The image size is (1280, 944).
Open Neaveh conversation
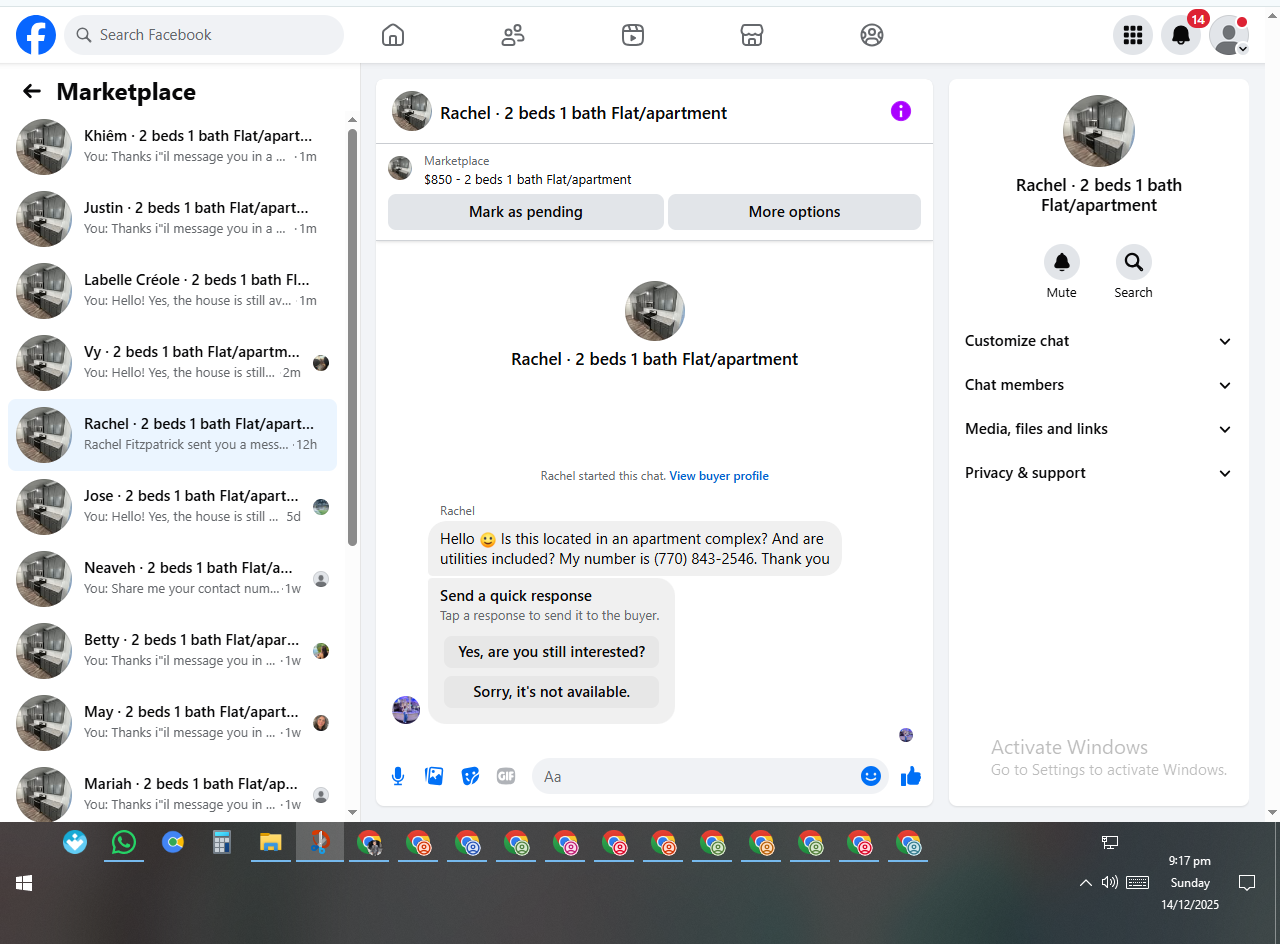(172, 578)
